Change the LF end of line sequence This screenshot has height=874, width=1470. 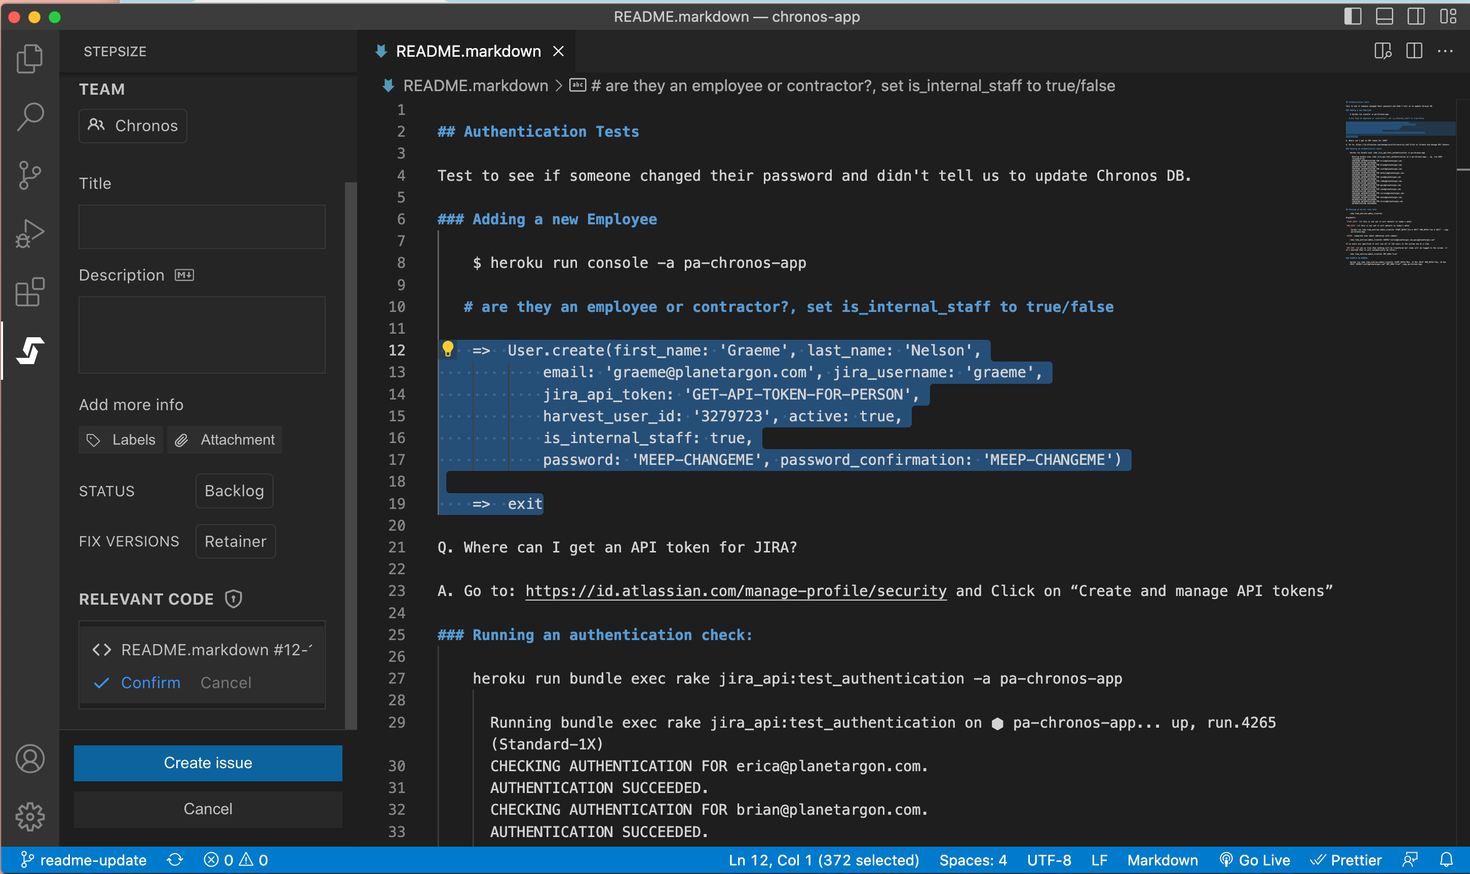coord(1099,860)
